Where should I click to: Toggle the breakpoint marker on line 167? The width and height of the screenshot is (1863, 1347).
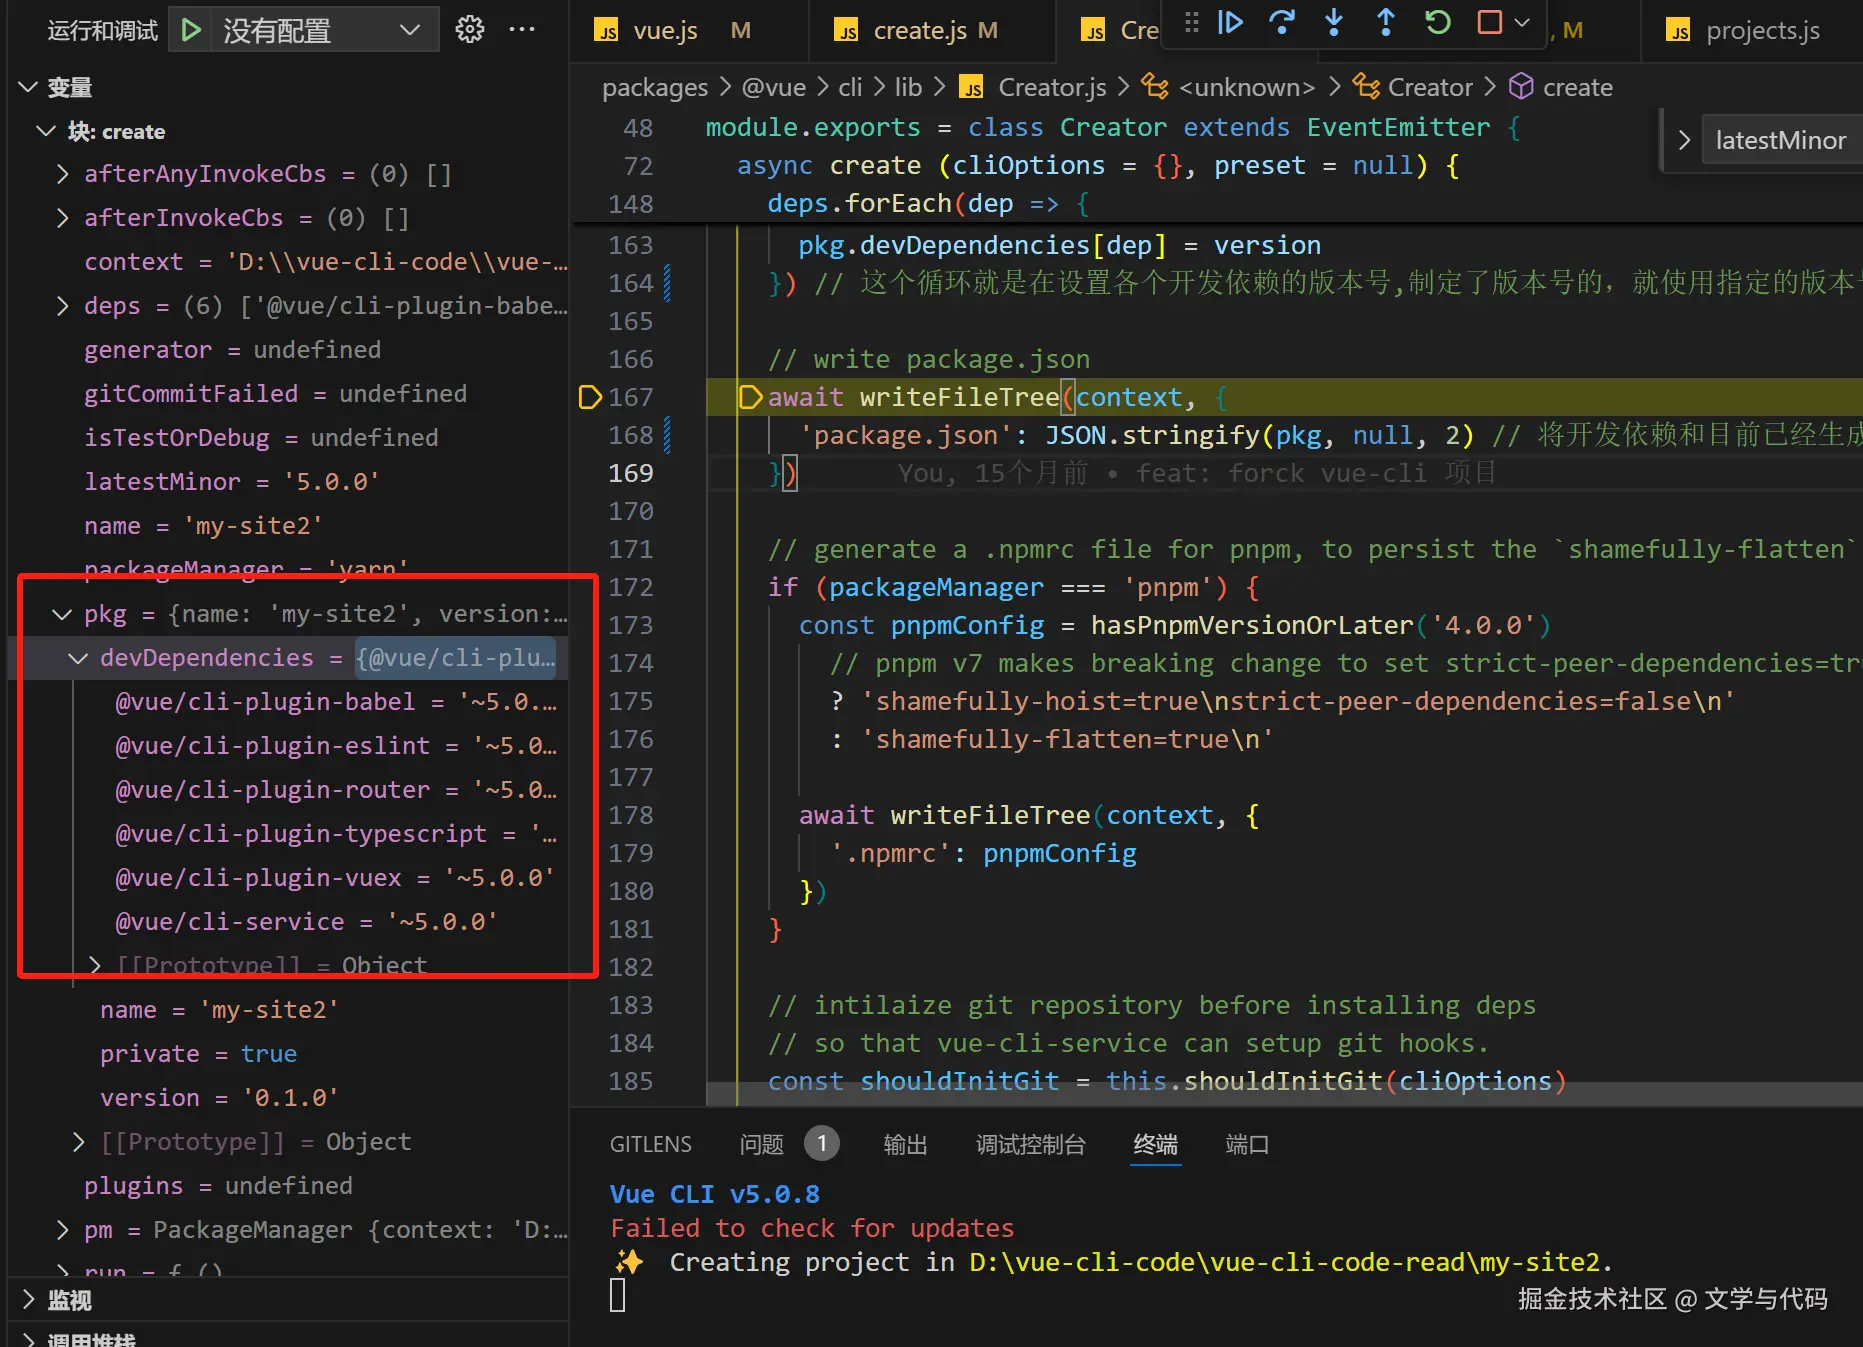590,397
